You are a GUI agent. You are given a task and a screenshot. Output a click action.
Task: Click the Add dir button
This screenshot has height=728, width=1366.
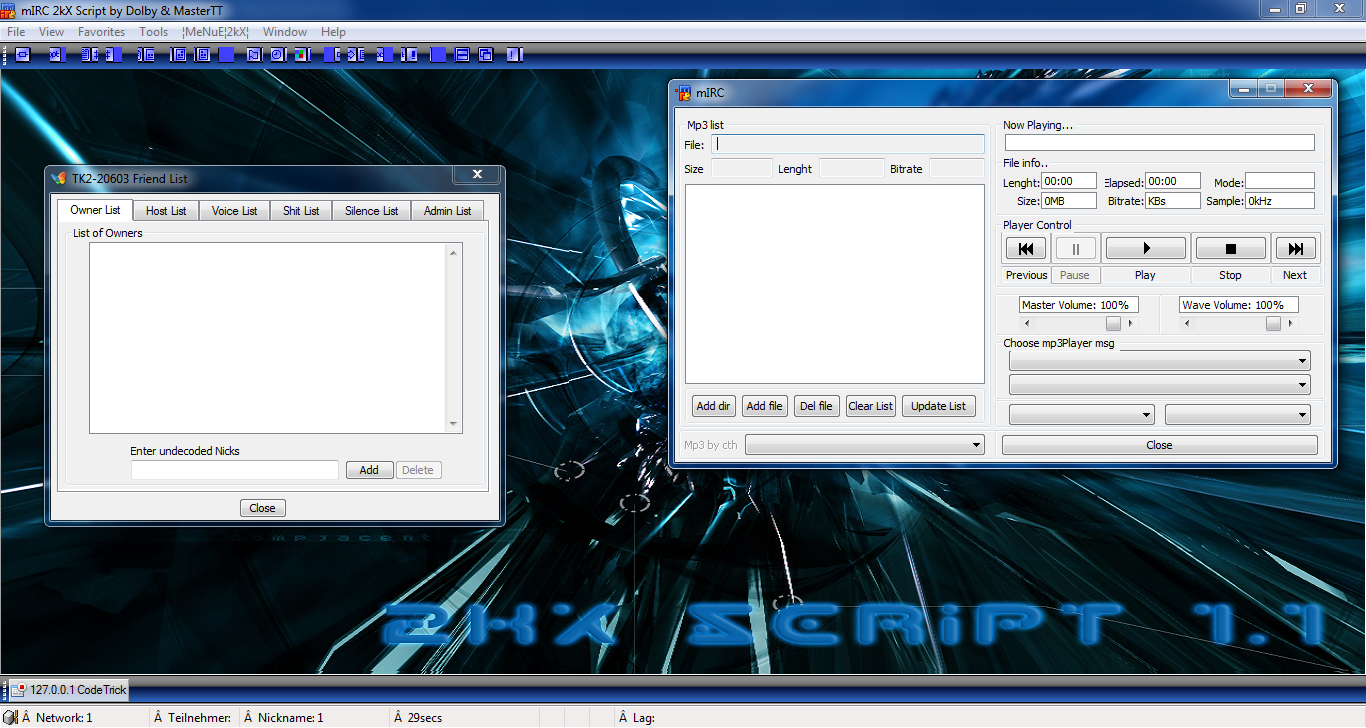[x=714, y=406]
